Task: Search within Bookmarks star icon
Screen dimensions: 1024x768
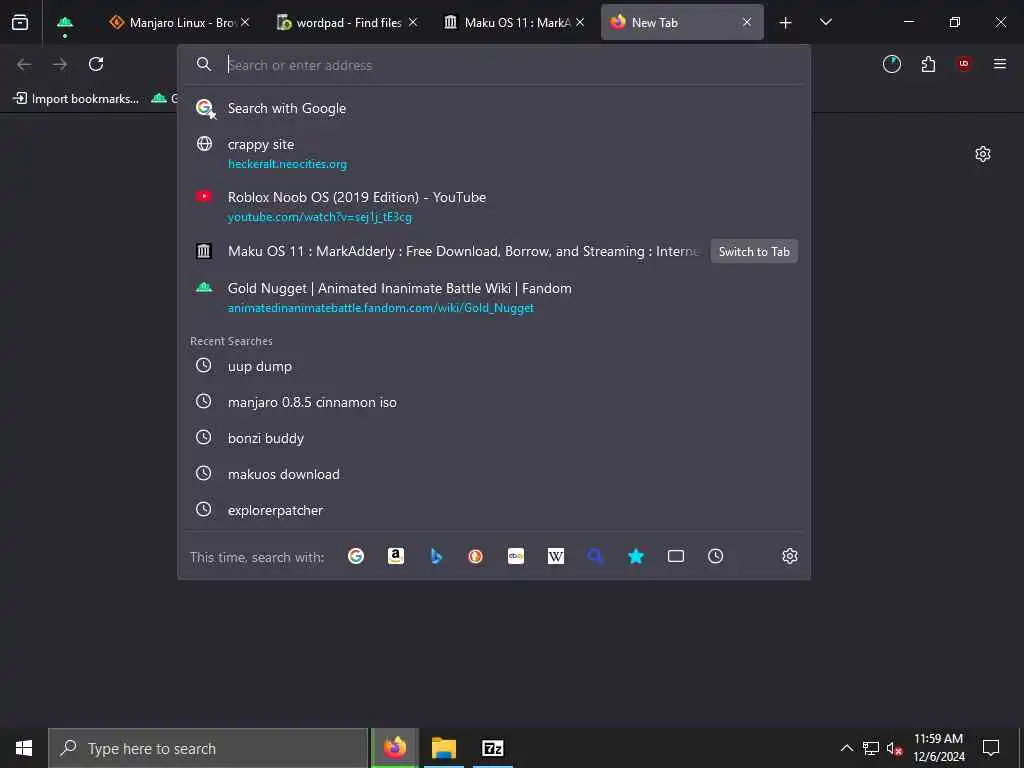Action: [x=636, y=556]
